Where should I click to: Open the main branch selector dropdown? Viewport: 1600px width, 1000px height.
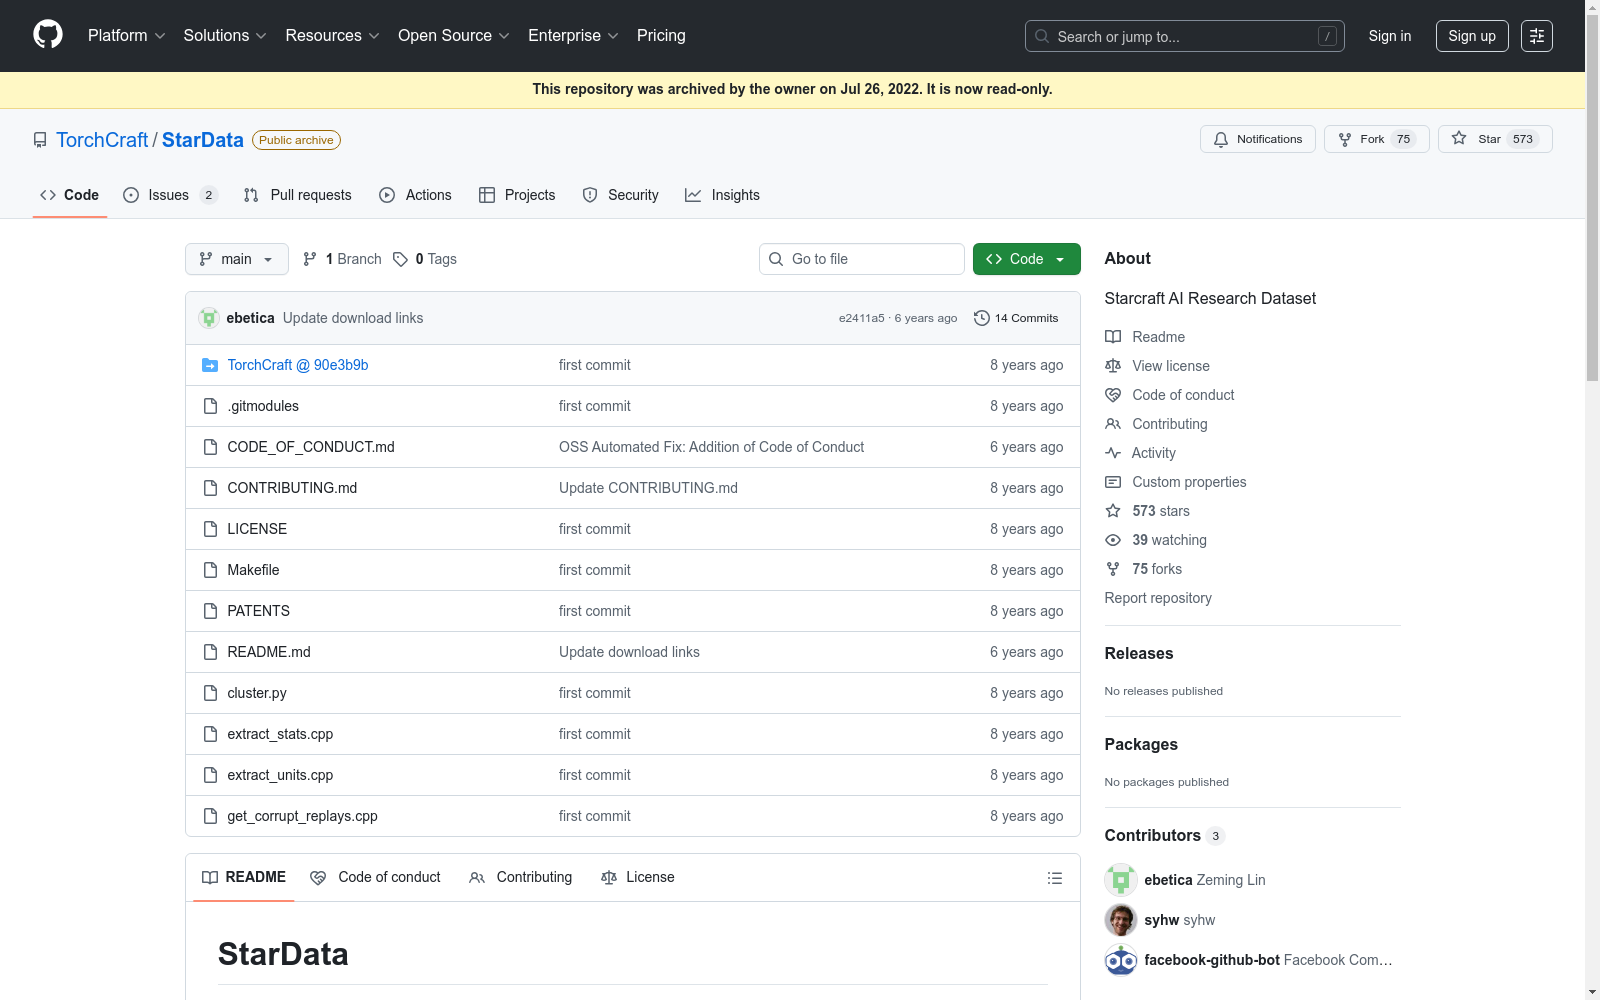coord(237,259)
